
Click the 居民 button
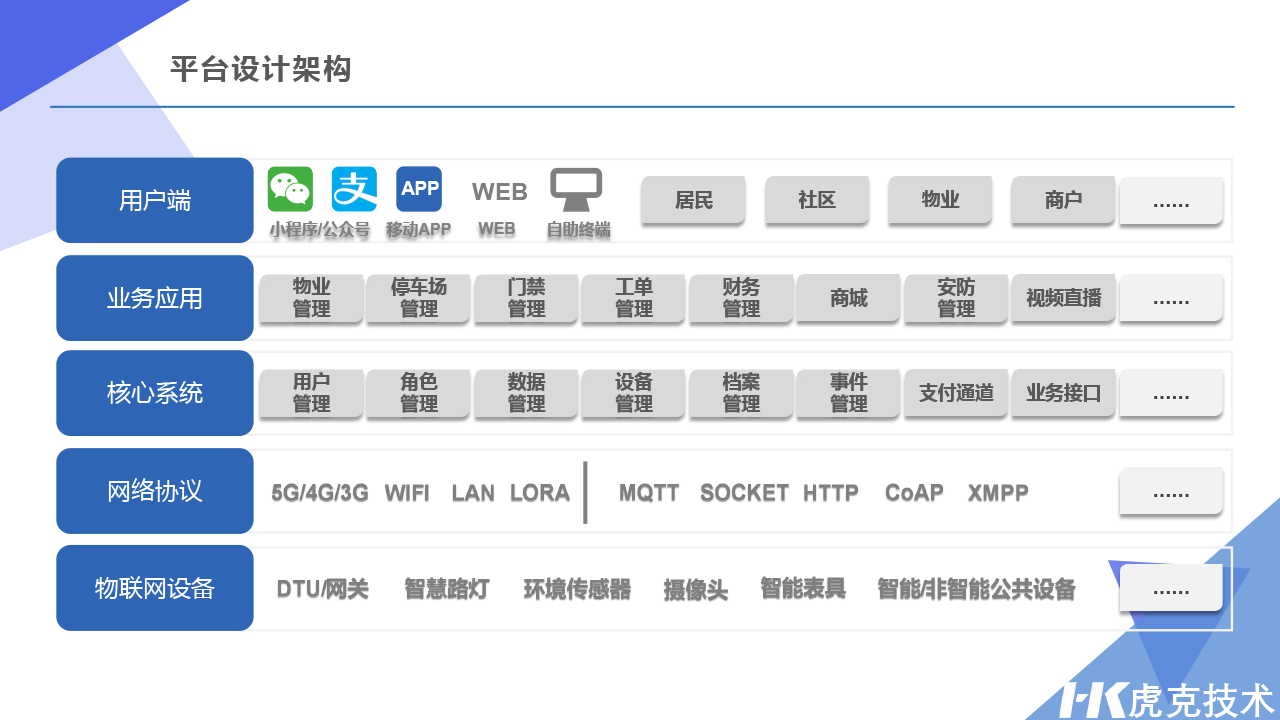tap(694, 200)
